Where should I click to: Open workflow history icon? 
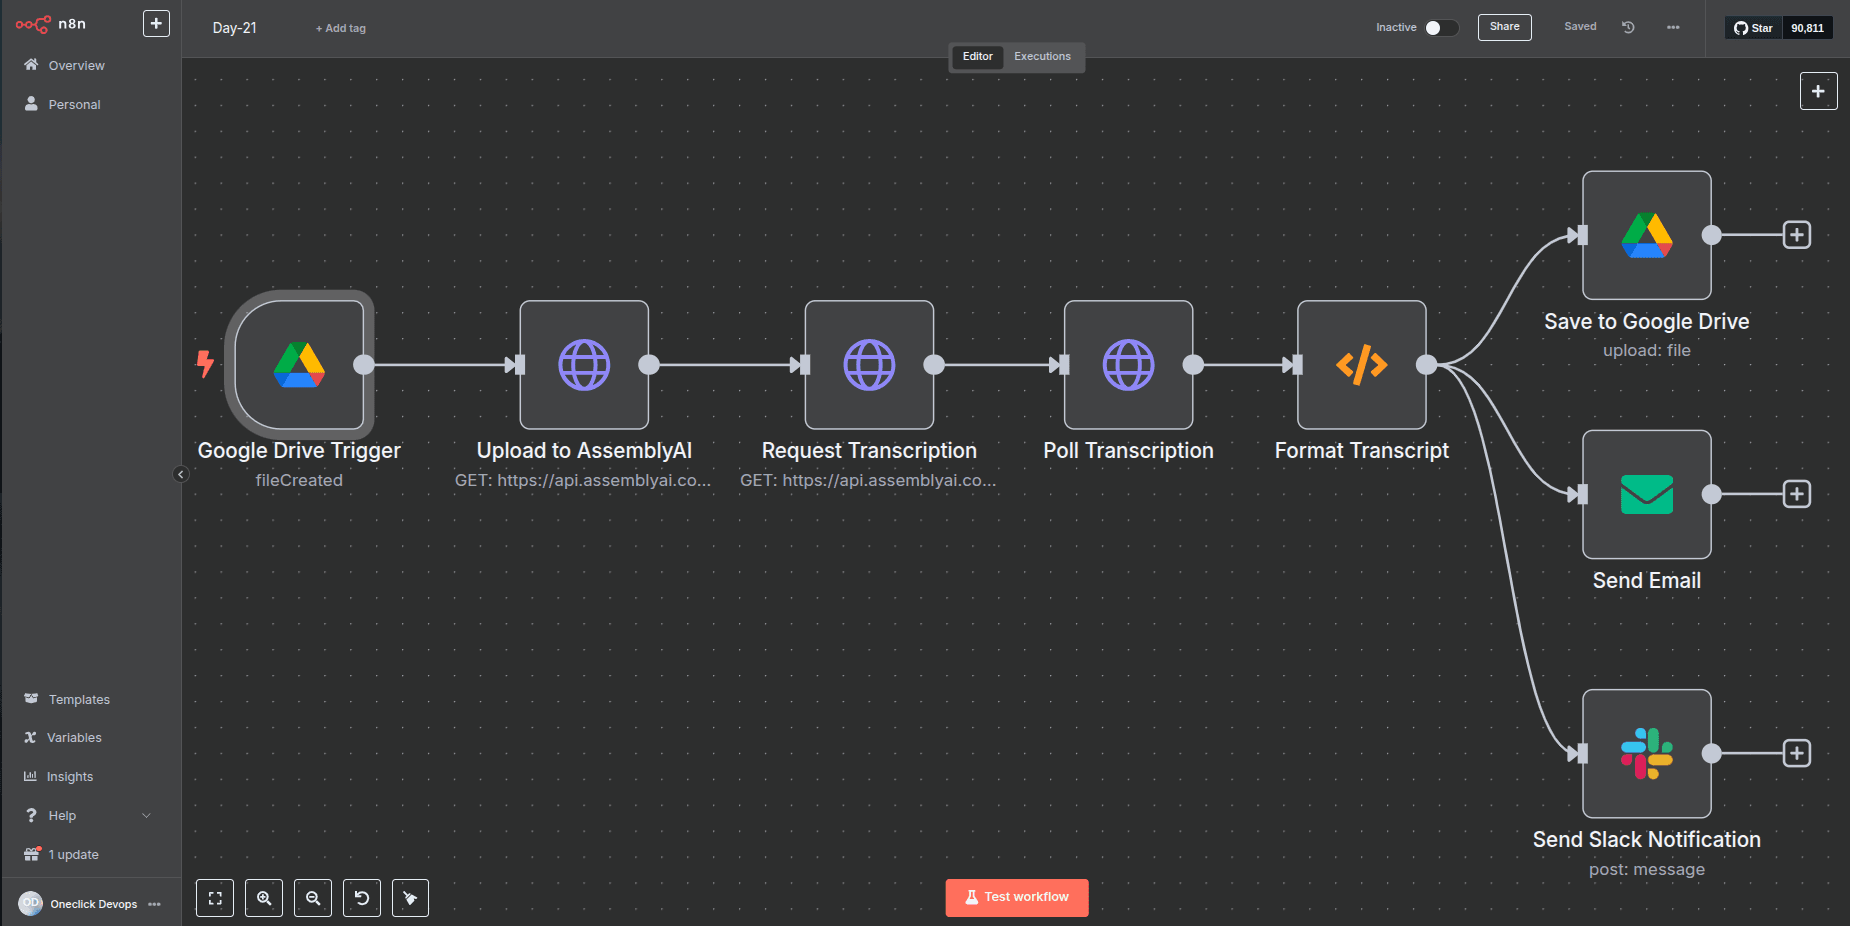(1628, 27)
